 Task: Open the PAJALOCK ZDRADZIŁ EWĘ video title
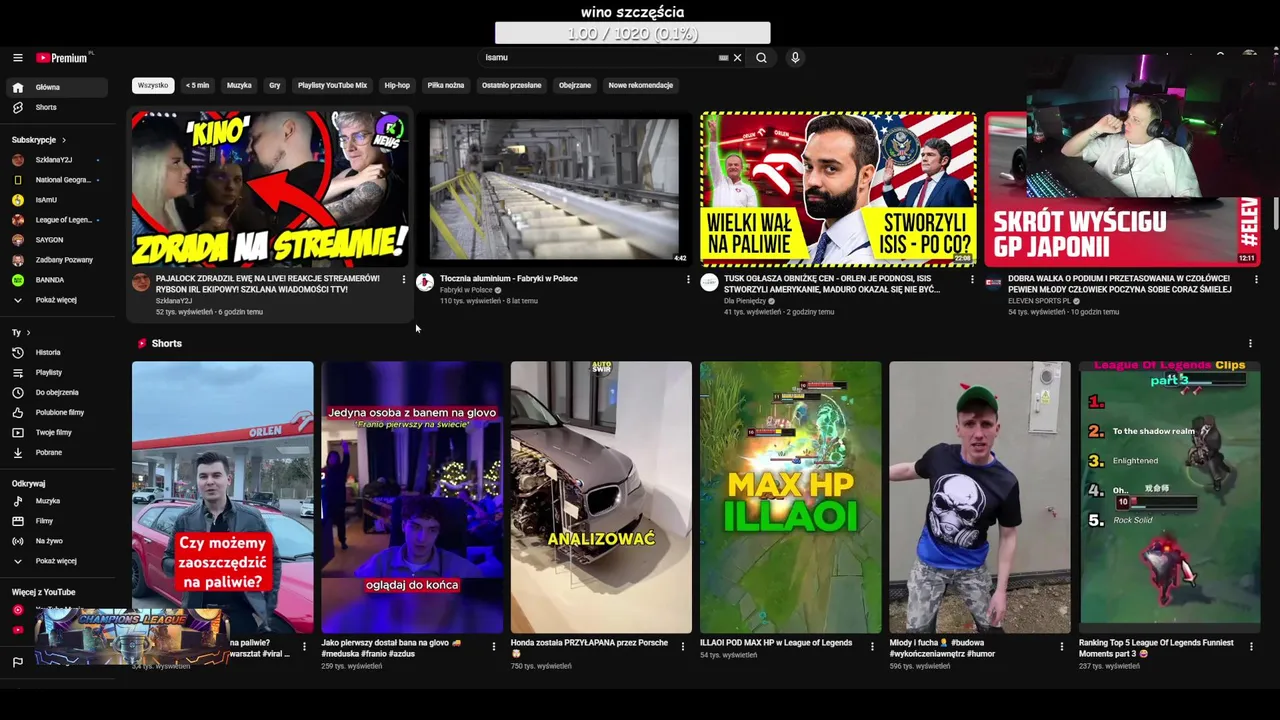click(268, 284)
